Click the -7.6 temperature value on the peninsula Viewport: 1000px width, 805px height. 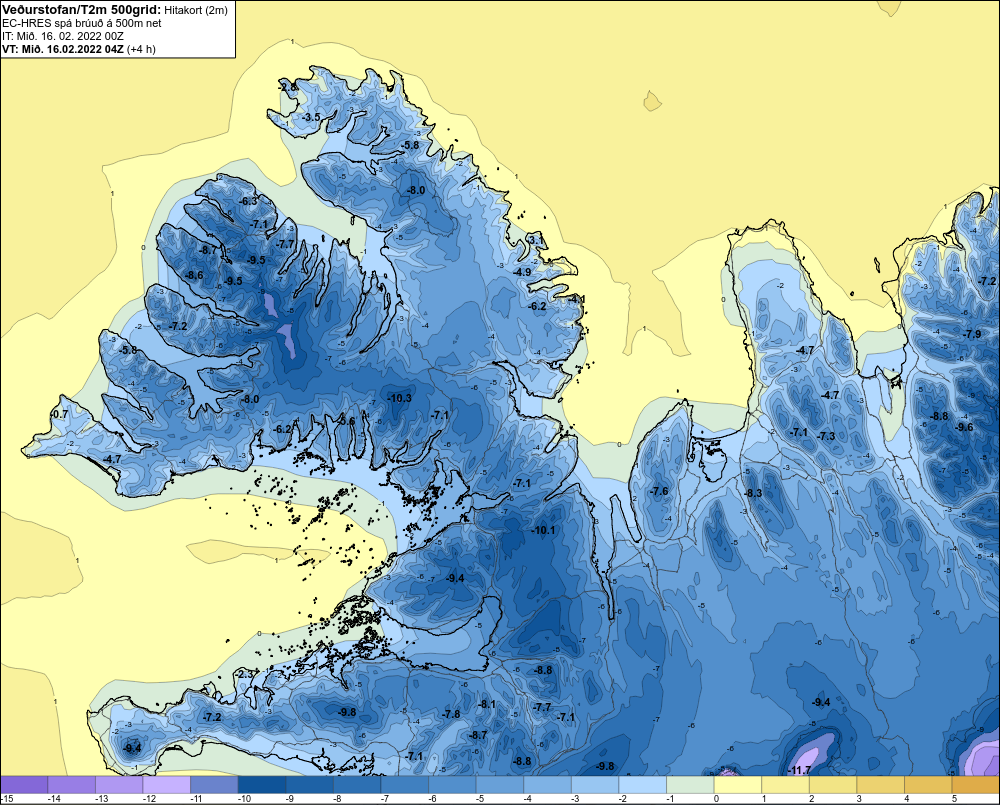(x=659, y=491)
